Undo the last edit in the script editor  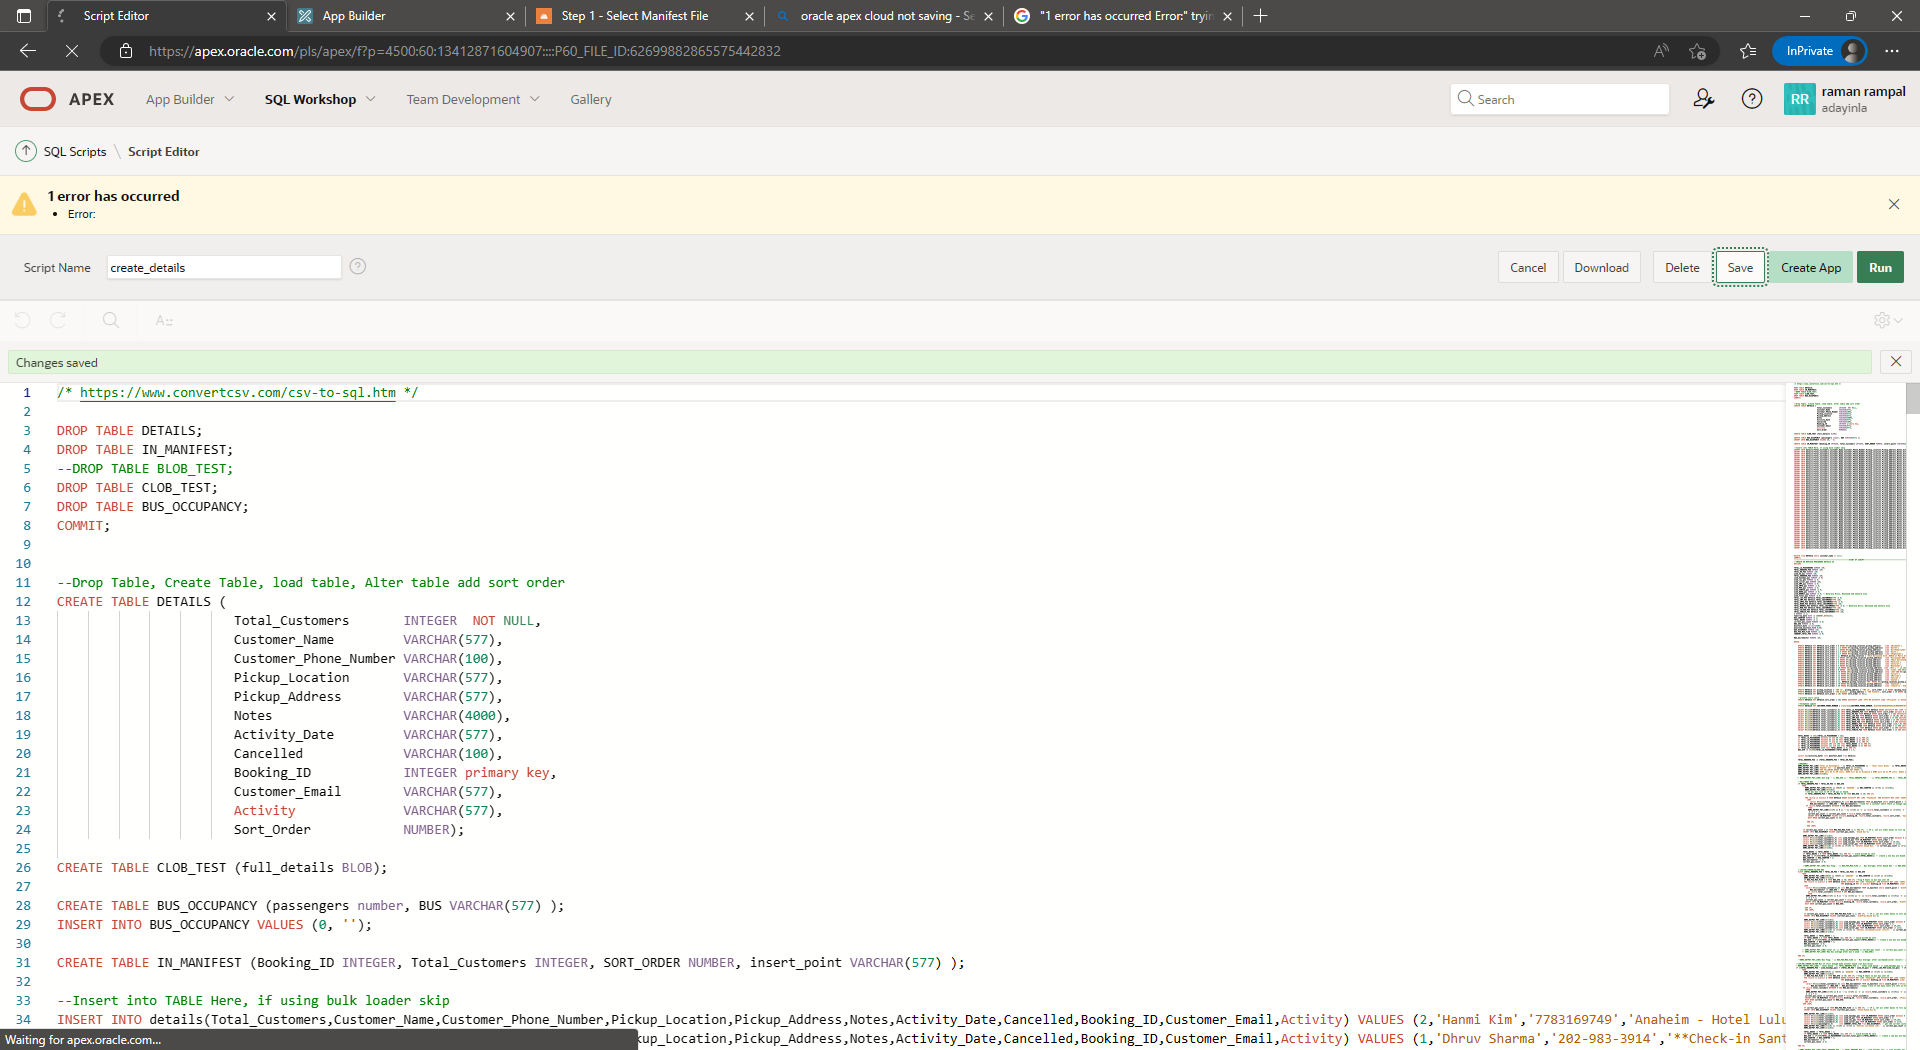pos(22,319)
